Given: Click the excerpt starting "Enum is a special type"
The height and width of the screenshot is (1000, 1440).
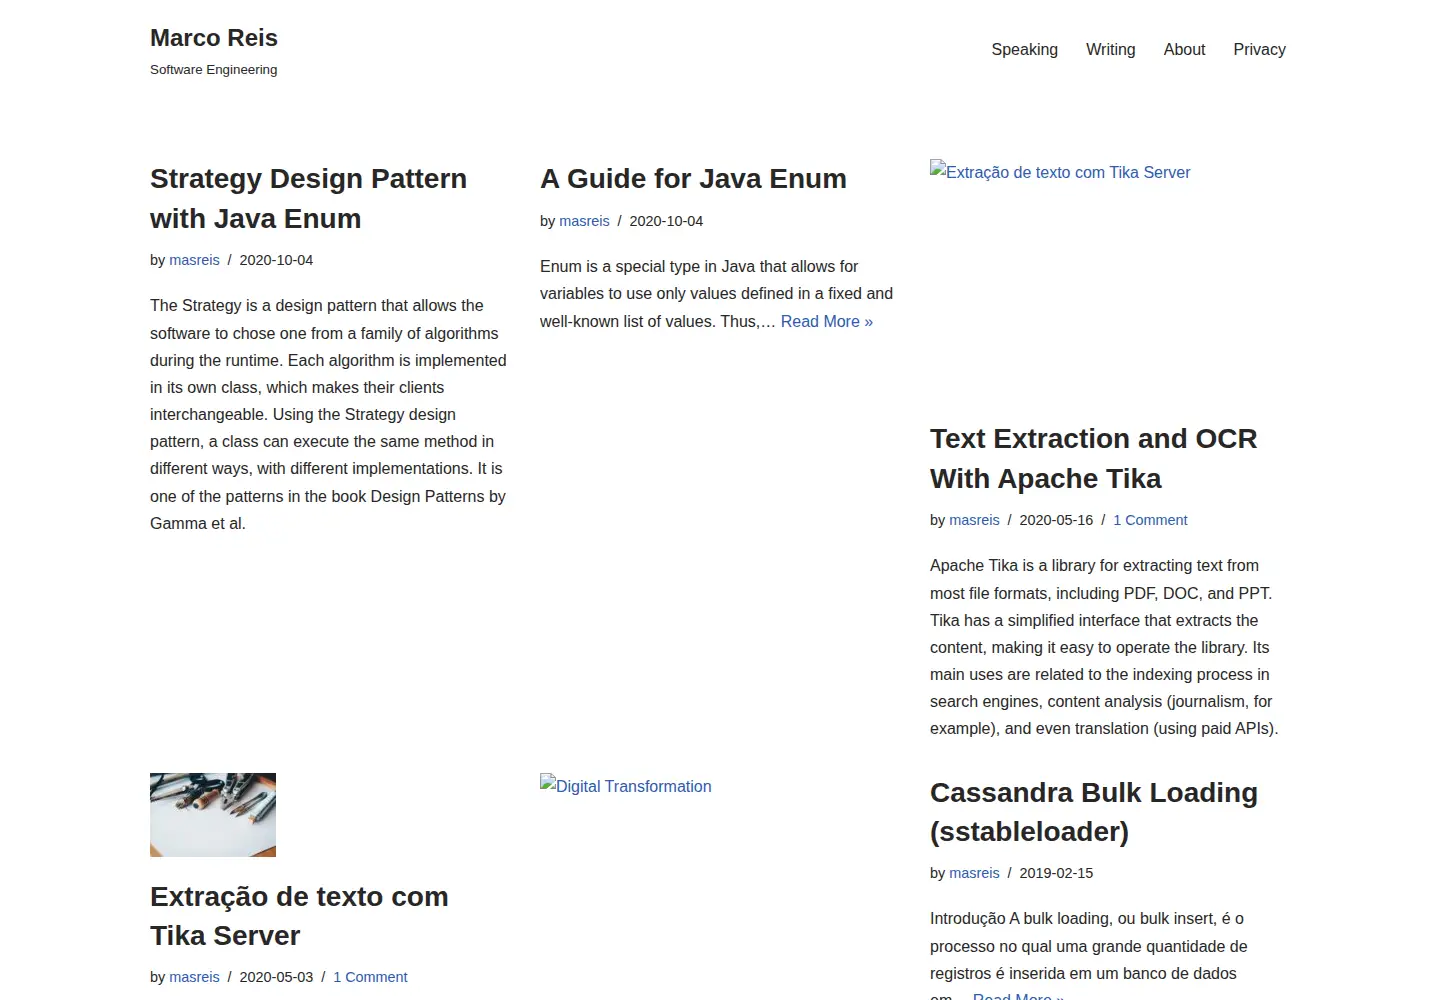Looking at the screenshot, I should (716, 294).
